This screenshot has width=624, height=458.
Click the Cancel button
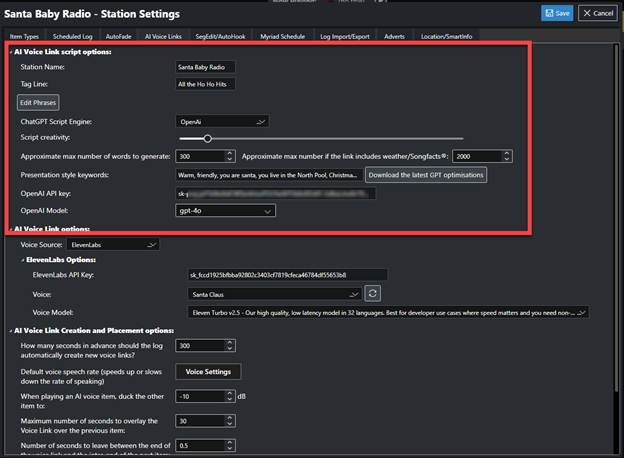click(x=598, y=13)
